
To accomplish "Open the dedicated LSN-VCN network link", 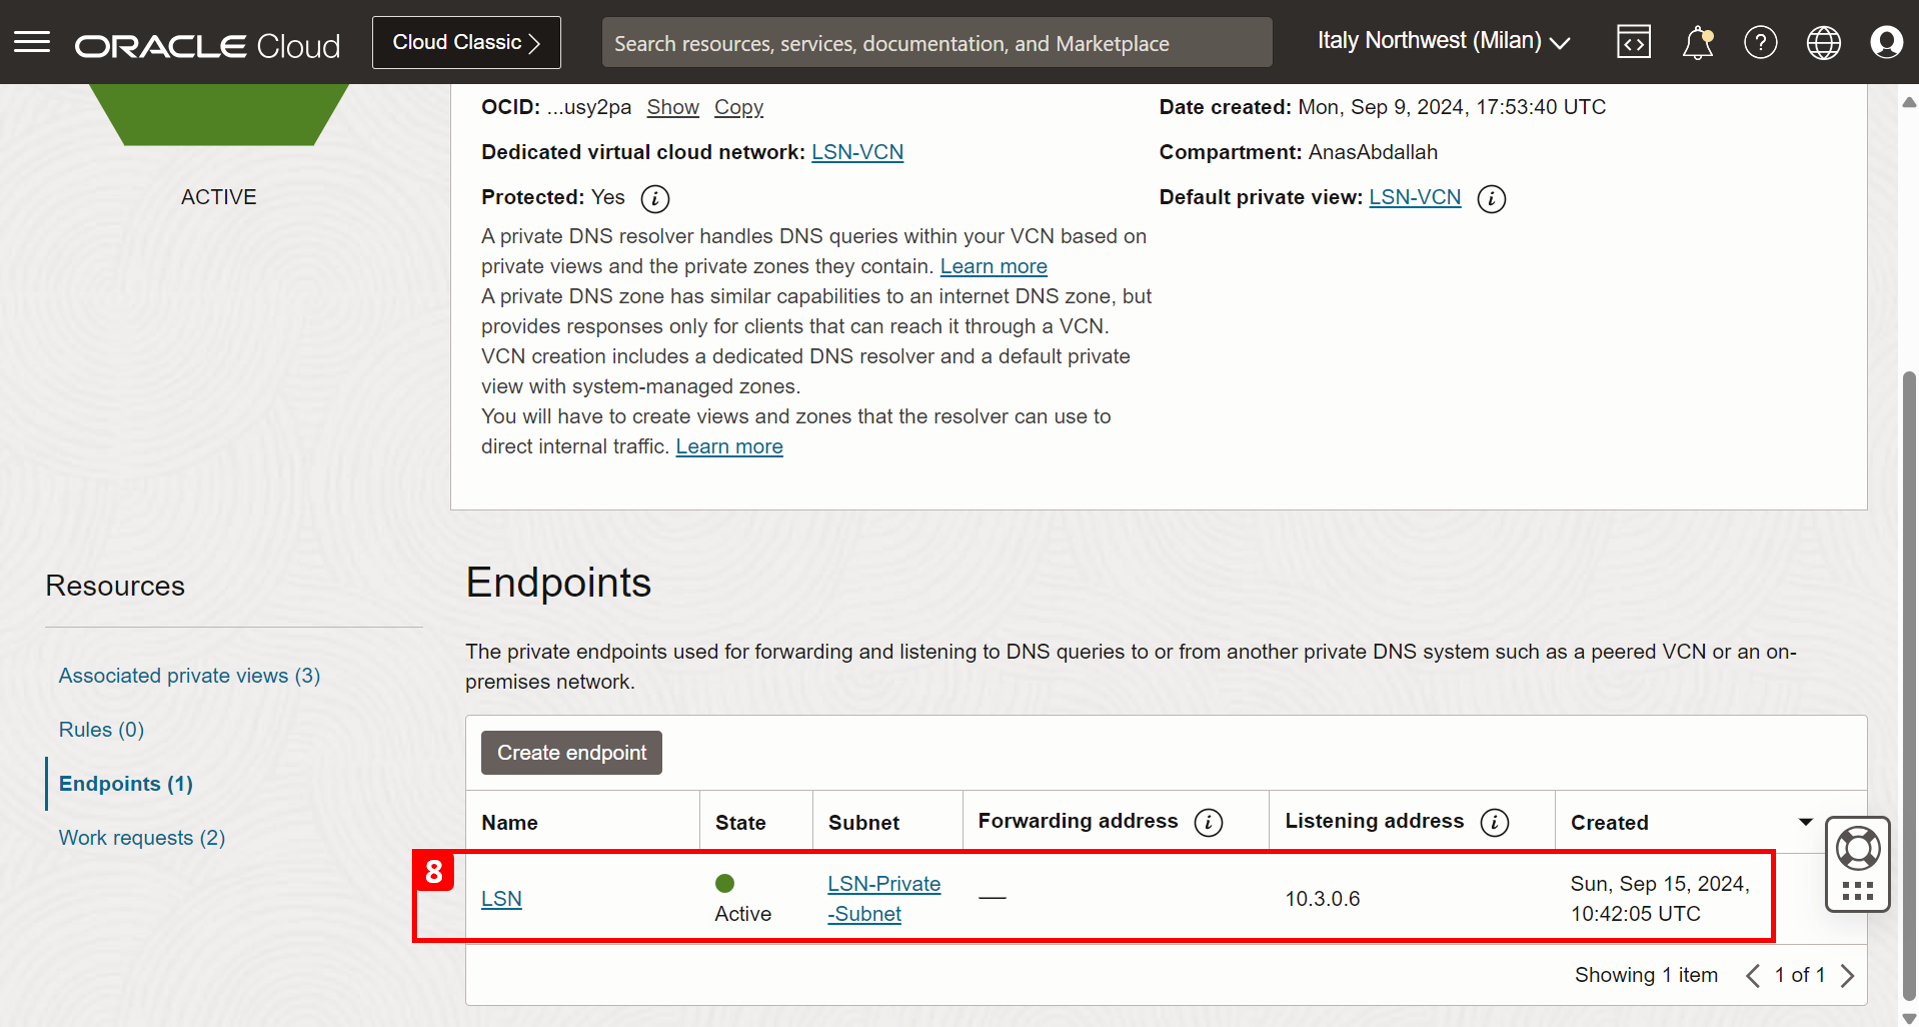I will pyautogui.click(x=857, y=152).
